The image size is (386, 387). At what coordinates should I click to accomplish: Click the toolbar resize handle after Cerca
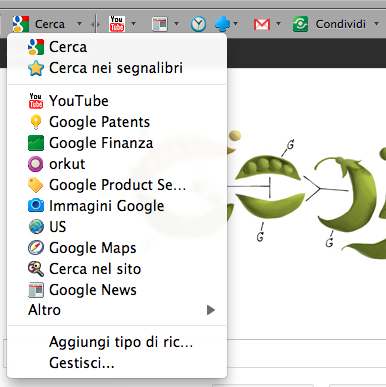click(96, 24)
